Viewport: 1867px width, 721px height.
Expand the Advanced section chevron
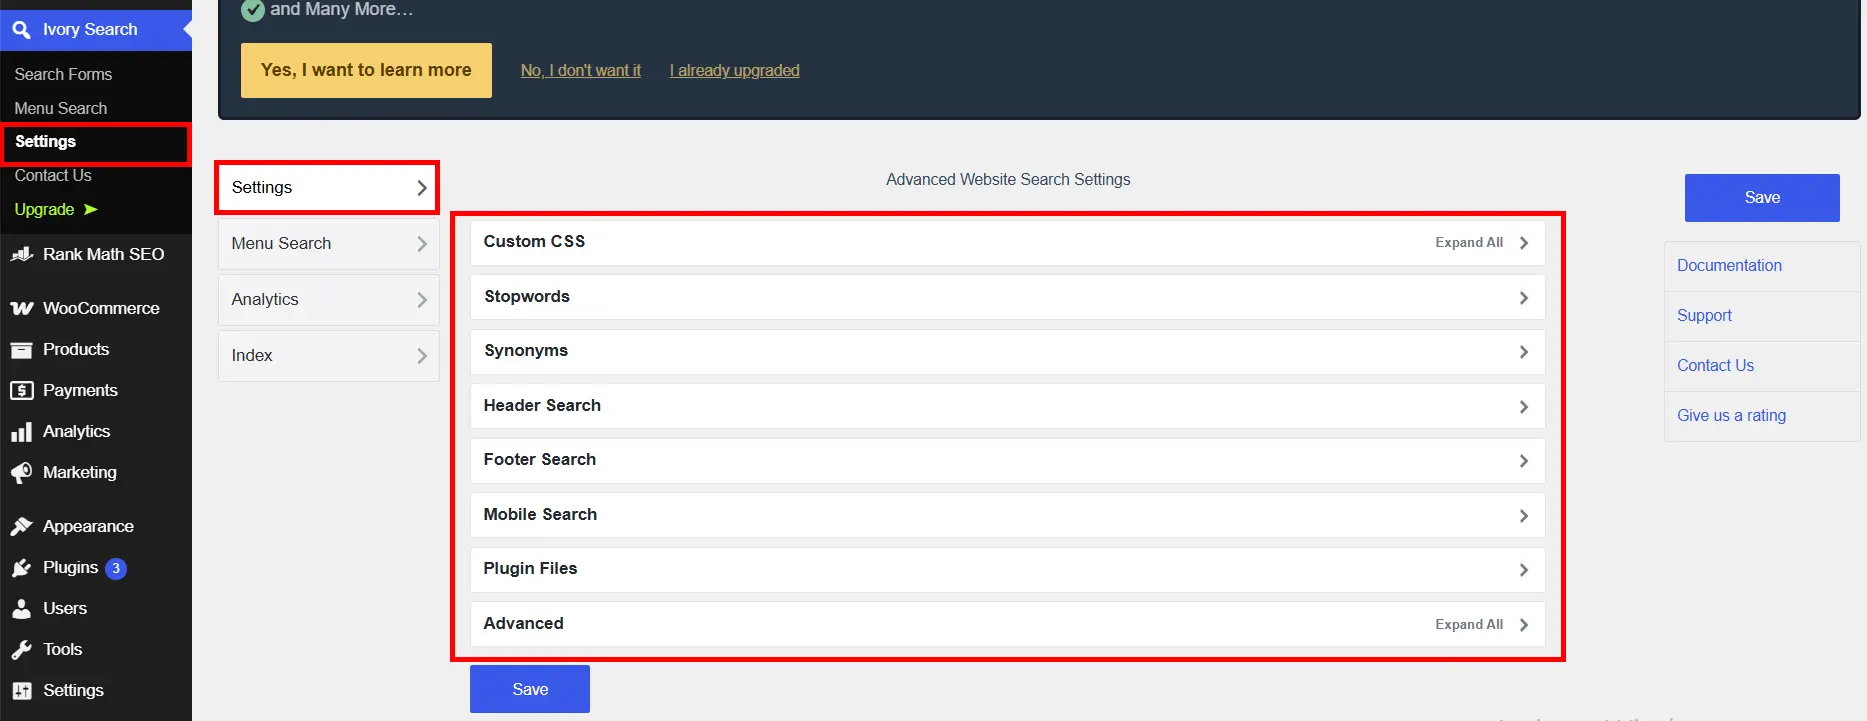point(1524,625)
